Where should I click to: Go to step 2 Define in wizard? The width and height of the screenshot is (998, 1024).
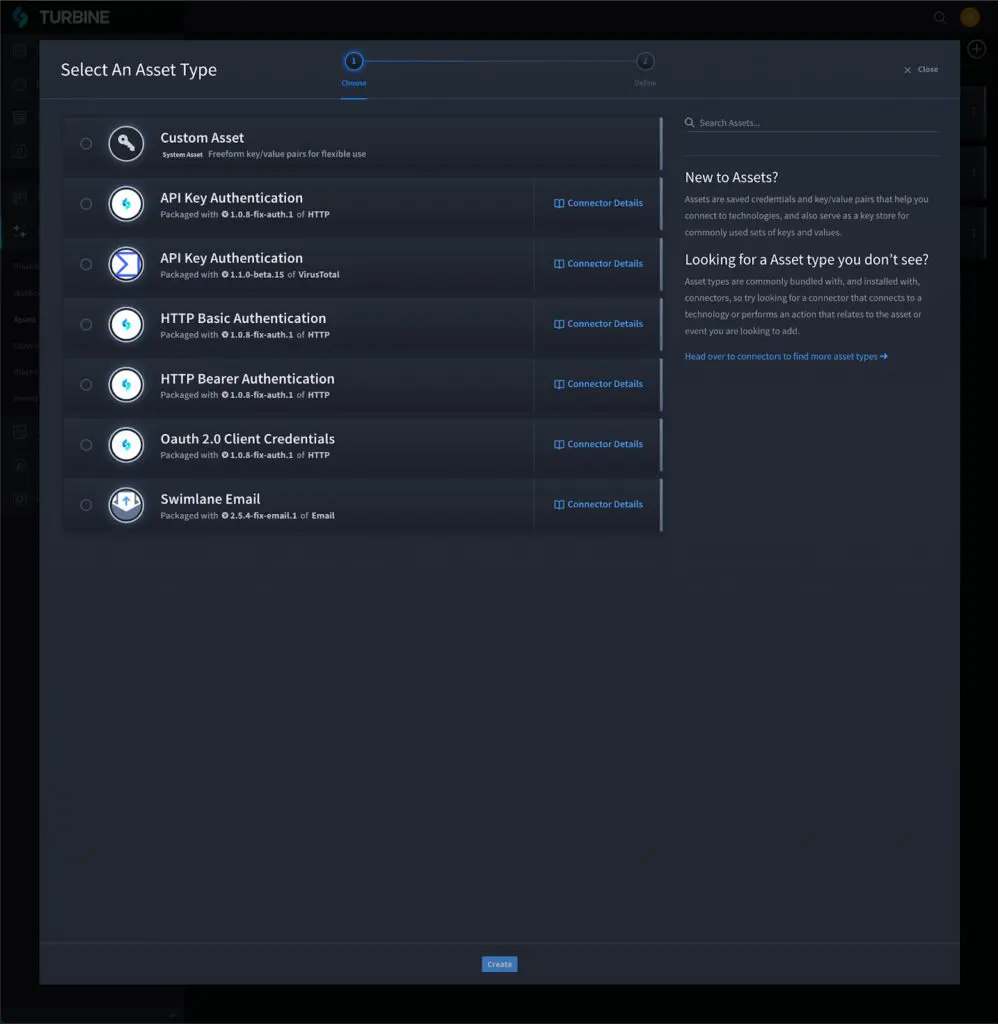click(x=645, y=62)
